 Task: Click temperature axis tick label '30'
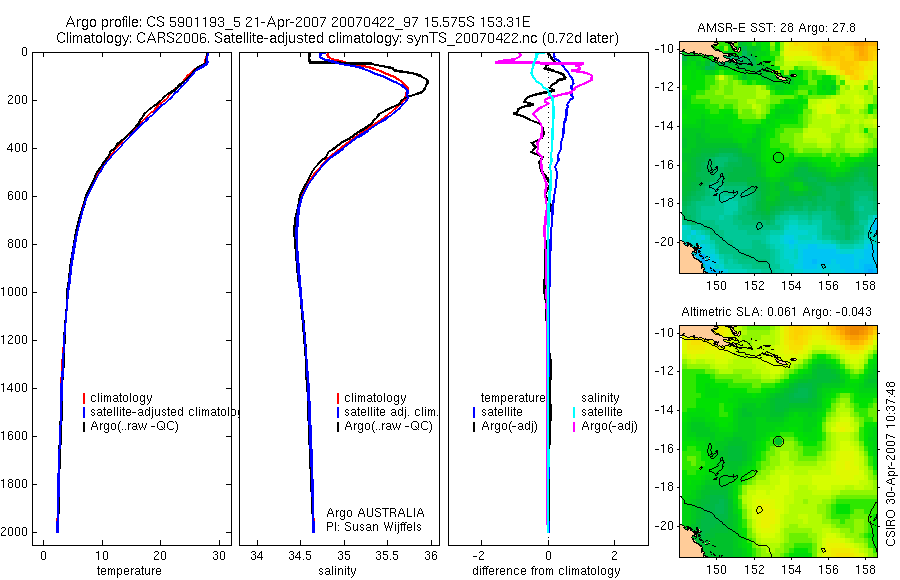pos(219,556)
